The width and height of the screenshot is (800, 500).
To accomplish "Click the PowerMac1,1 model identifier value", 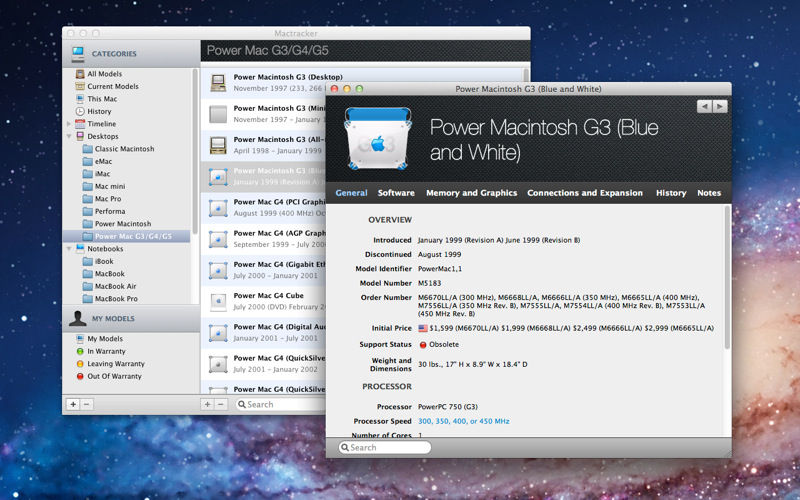I will point(440,269).
